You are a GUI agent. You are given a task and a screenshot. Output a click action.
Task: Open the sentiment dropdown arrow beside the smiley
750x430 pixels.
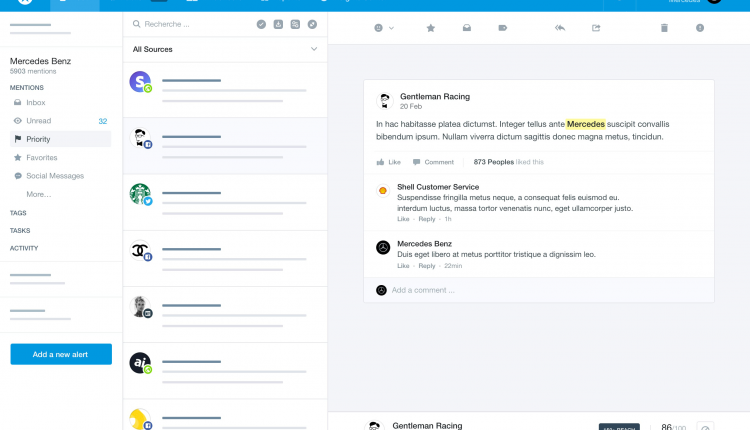pos(391,28)
